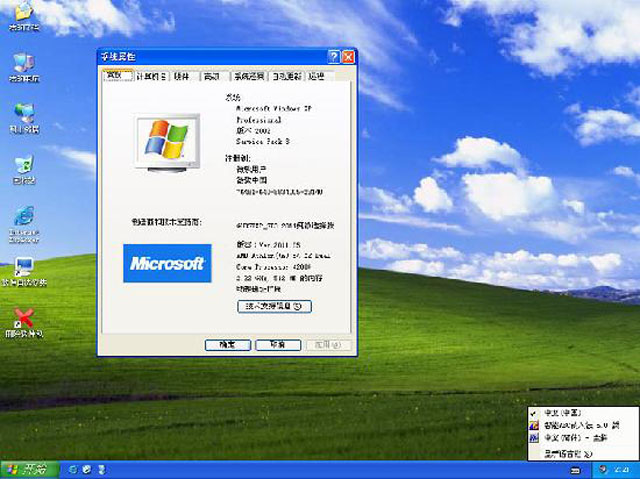
Task: Click third quick launch icon on taskbar
Action: coord(101,470)
